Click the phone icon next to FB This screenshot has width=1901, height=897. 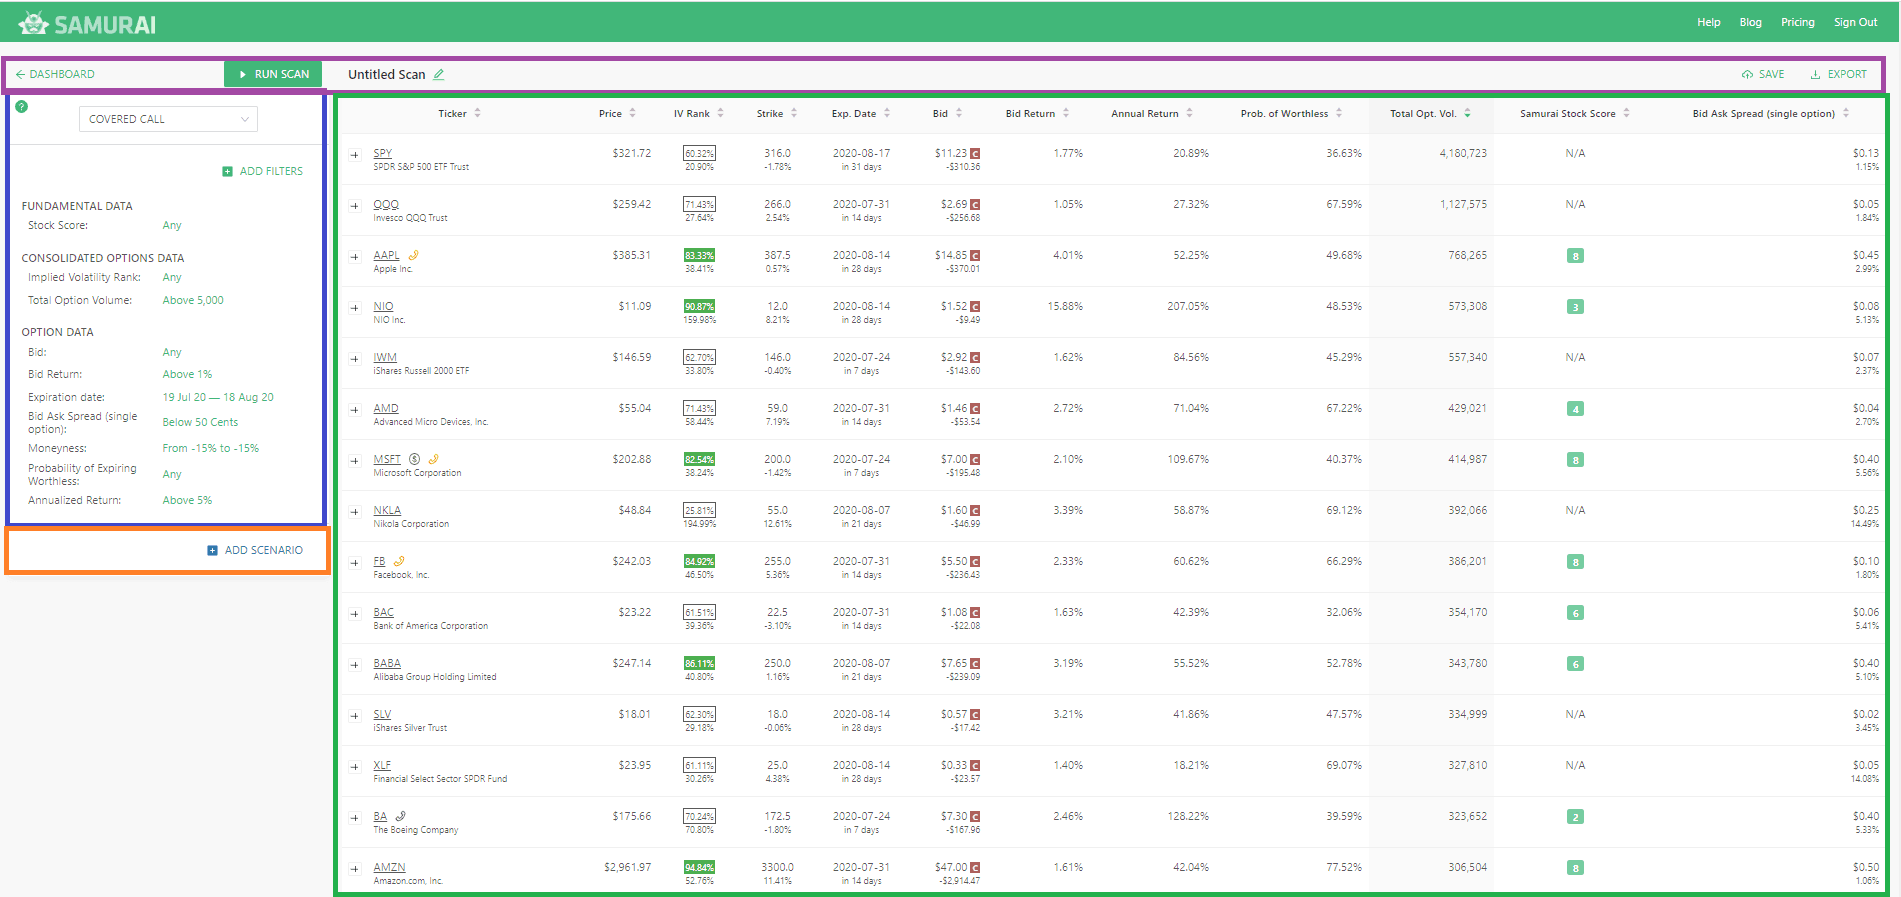coord(399,561)
